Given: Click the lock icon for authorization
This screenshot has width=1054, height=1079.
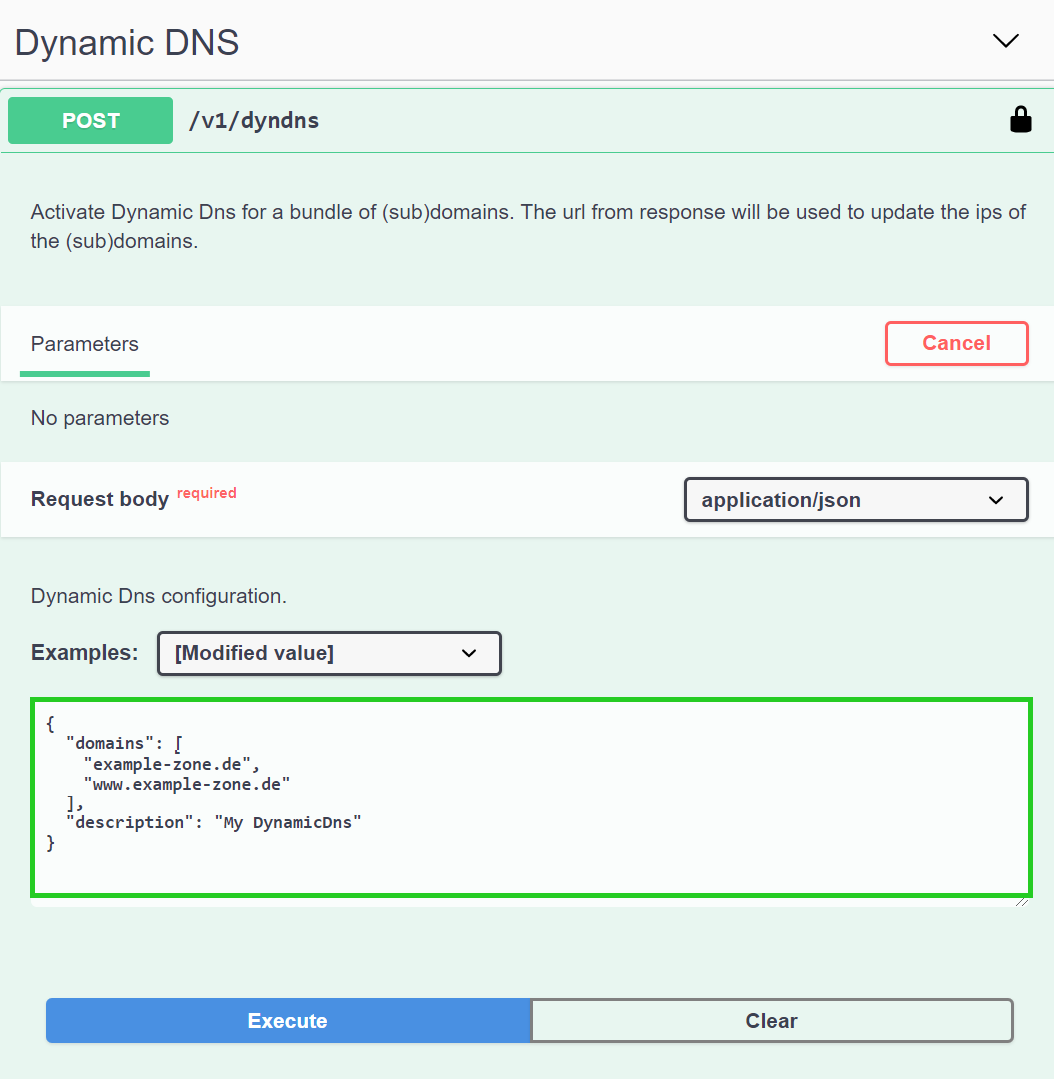Looking at the screenshot, I should (1020, 120).
